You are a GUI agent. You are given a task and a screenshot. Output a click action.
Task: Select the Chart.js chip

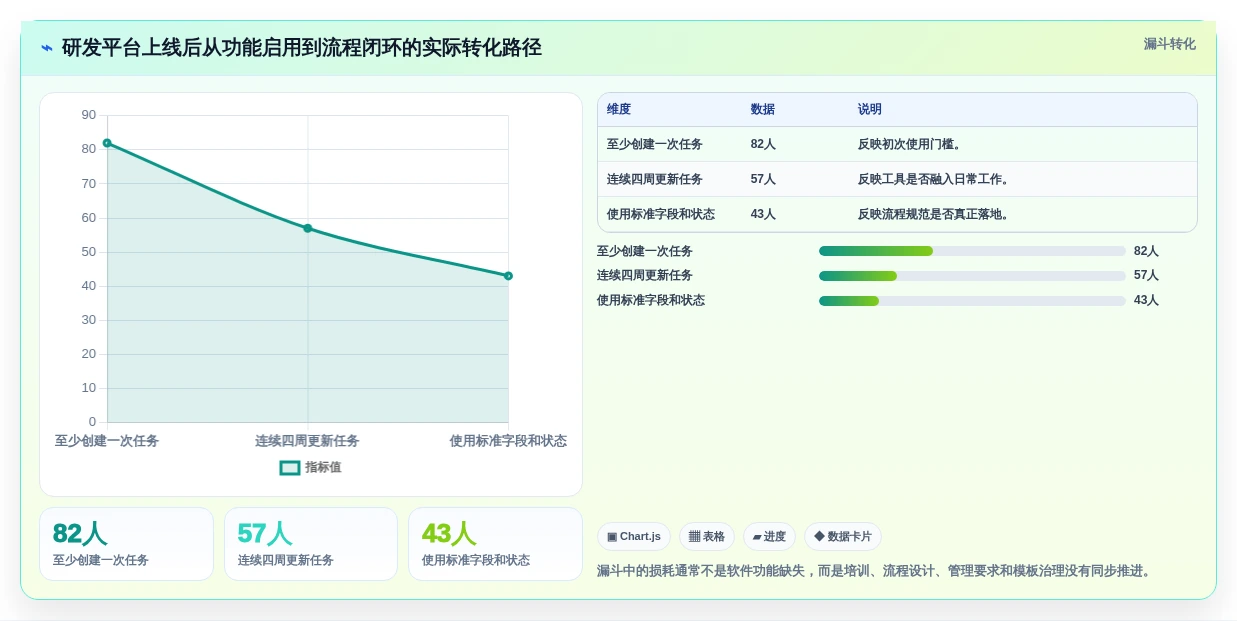pyautogui.click(x=634, y=537)
